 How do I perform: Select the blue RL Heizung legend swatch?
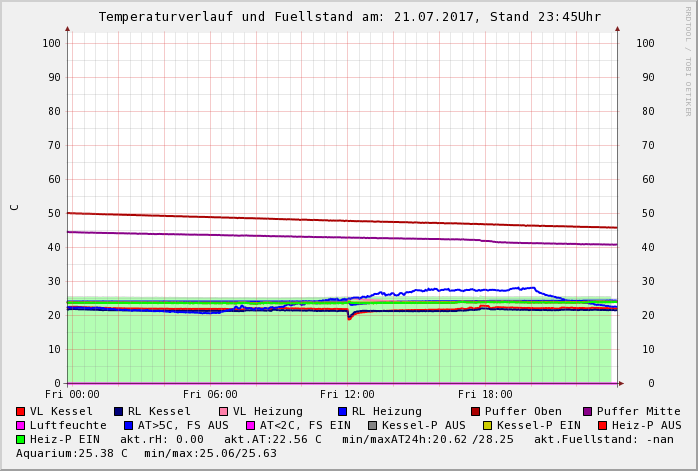click(x=342, y=412)
